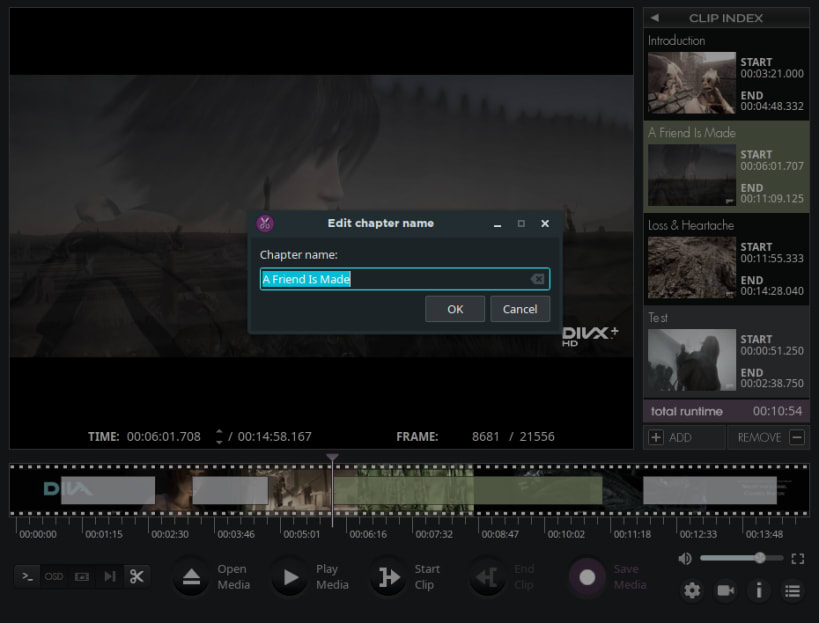This screenshot has height=623, width=819.
Task: Set clip start with Start Clip icon
Action: coord(389,577)
